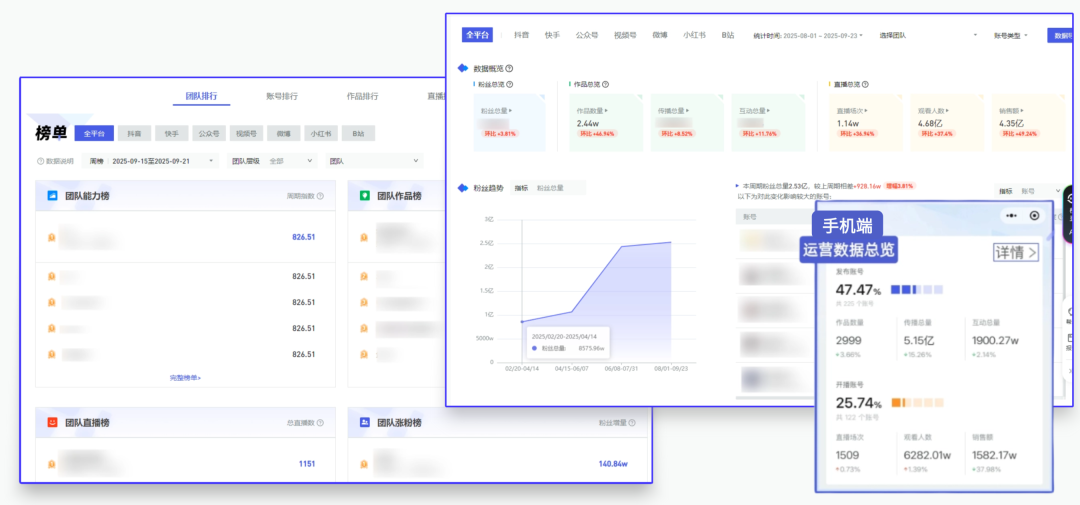This screenshot has height=505, width=1080.
Task: Open the 团队 selector dropdown in ranking panel
Action: (x=374, y=161)
